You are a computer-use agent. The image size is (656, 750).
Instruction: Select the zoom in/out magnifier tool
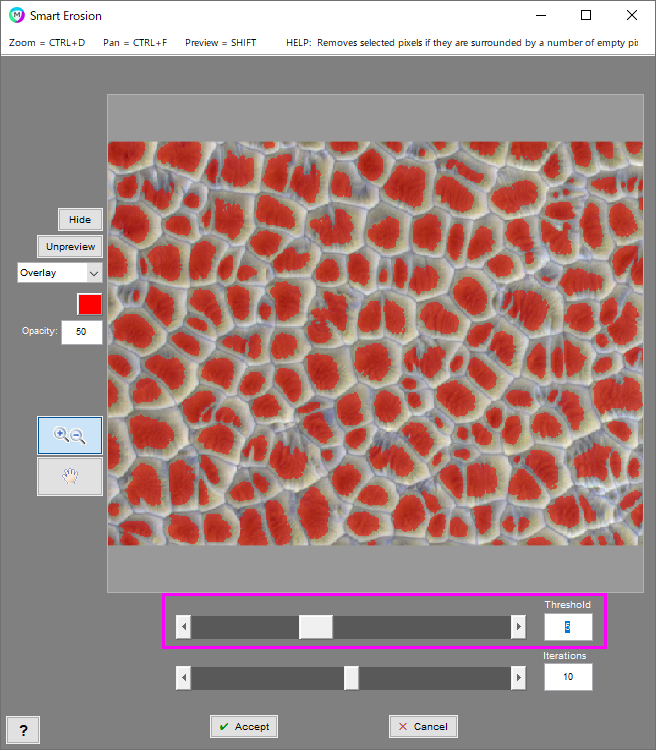(70, 435)
